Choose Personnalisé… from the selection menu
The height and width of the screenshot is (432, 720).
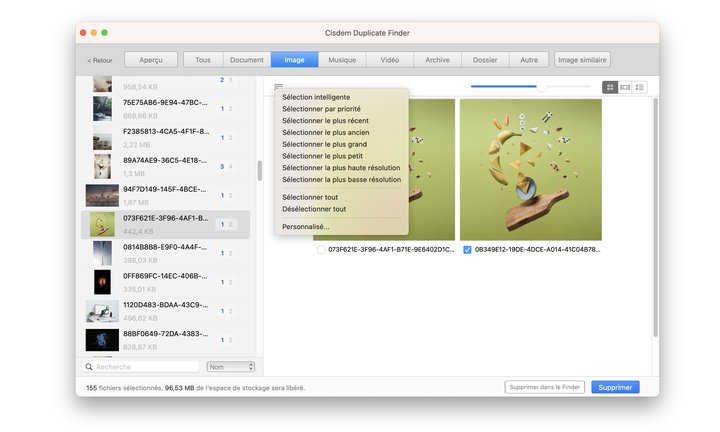coord(305,227)
